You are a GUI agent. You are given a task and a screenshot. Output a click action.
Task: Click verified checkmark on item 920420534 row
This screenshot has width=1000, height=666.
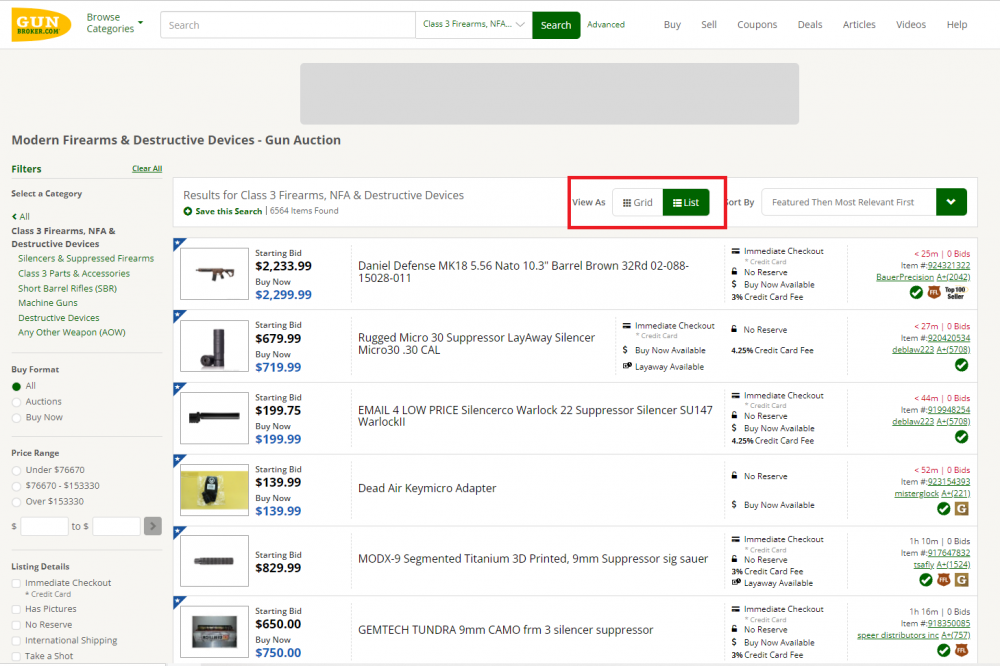(x=962, y=365)
